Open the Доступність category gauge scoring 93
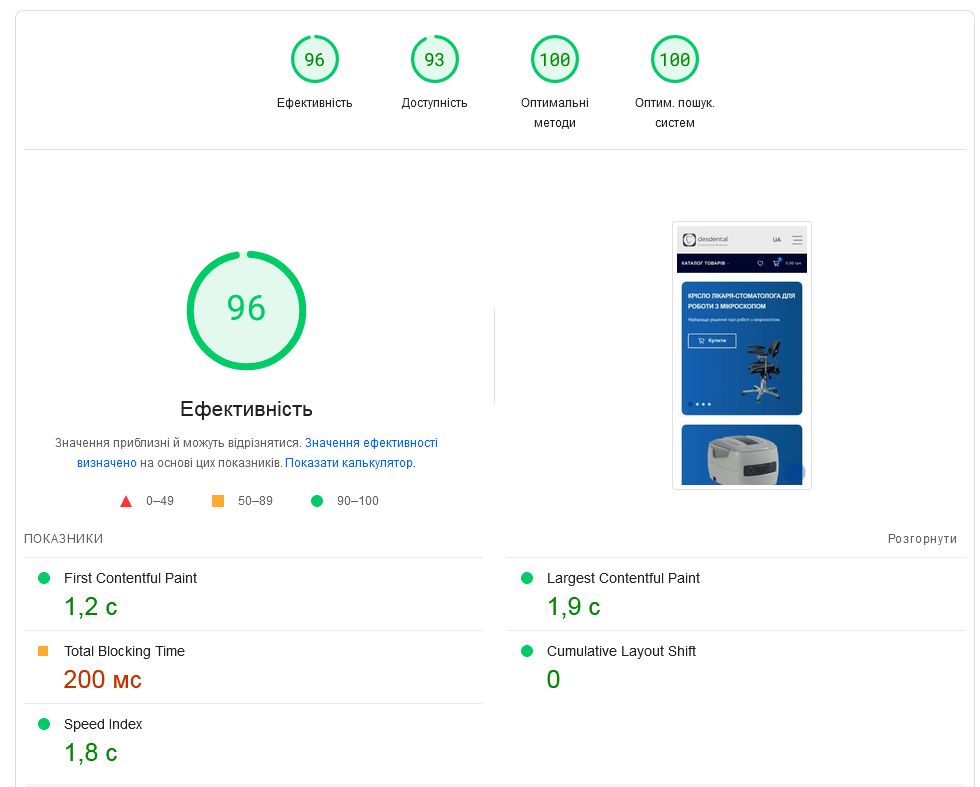 click(434, 60)
